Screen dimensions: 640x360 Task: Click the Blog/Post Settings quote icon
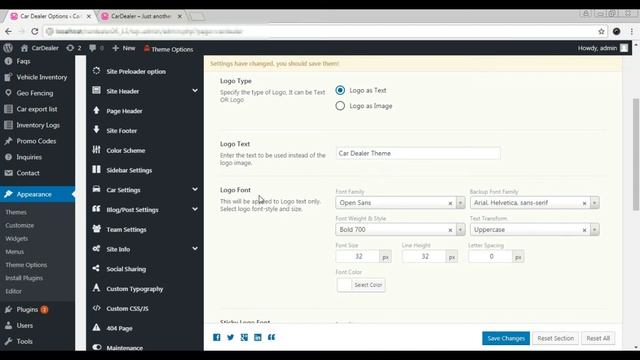[x=96, y=209]
